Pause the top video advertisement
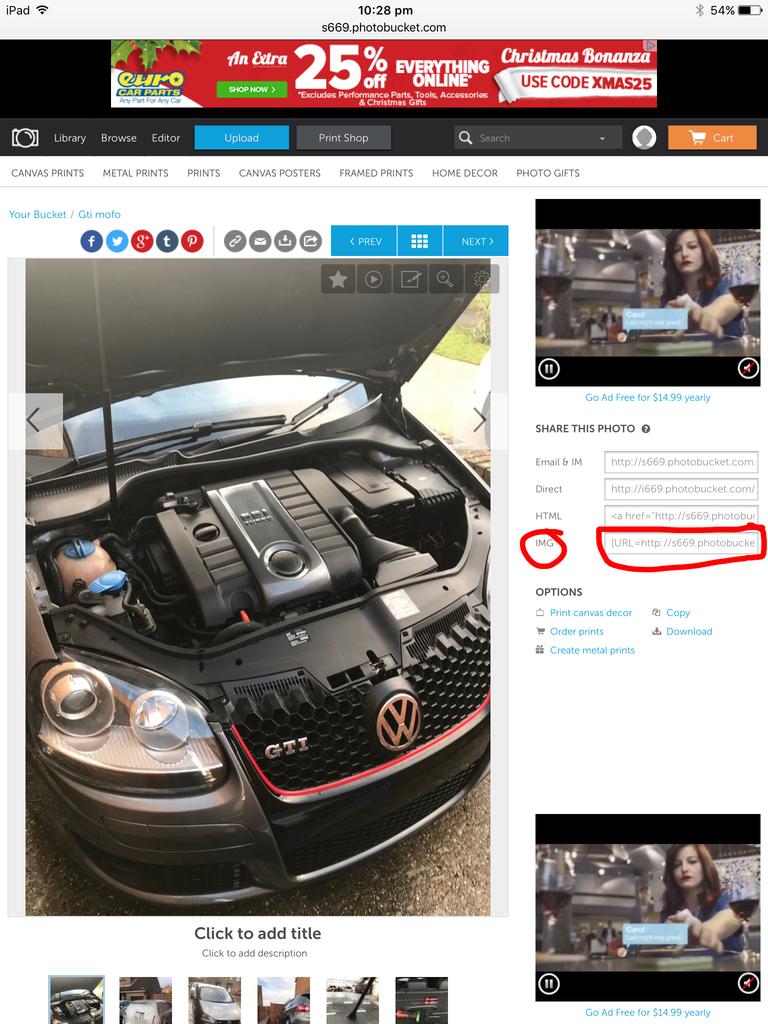The width and height of the screenshot is (768, 1024). point(549,369)
